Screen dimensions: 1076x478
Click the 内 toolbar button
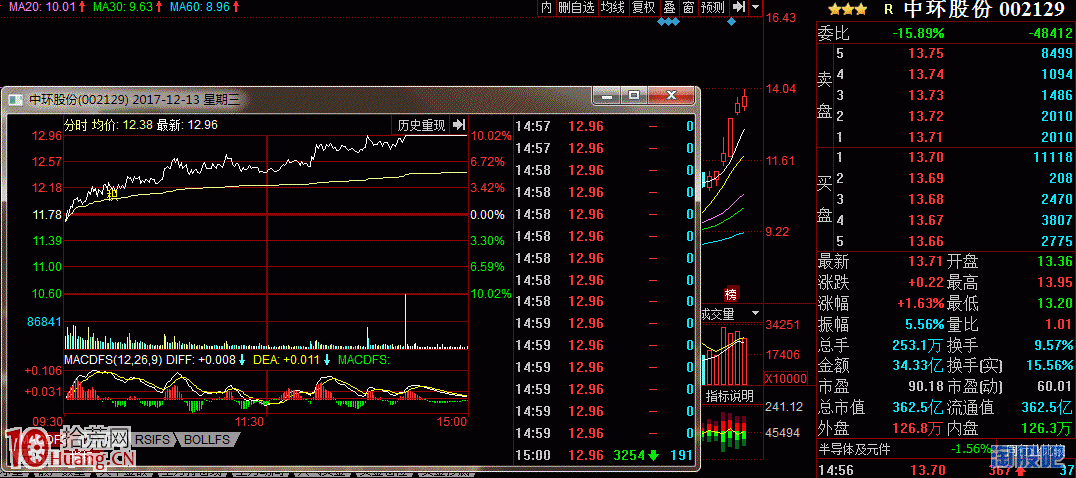(546, 8)
